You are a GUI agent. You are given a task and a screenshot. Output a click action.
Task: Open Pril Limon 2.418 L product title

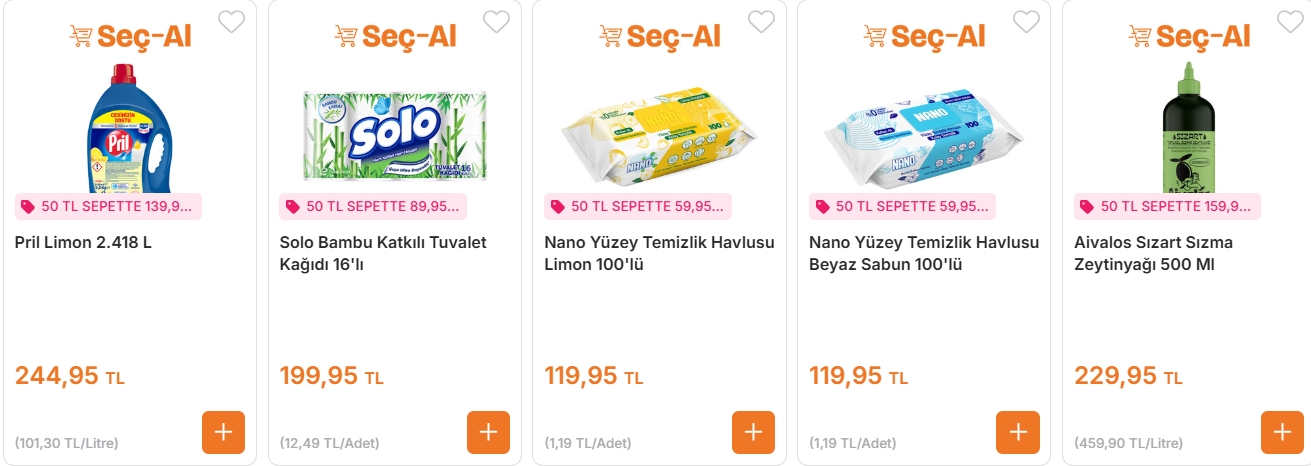click(x=83, y=243)
